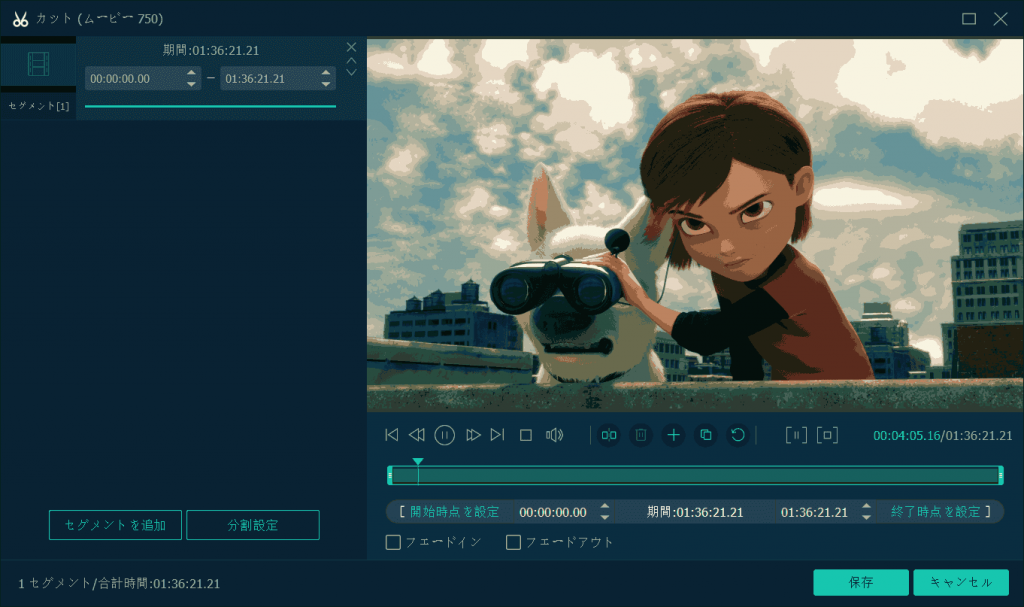Click the 保存 button
The image size is (1024, 607).
pyautogui.click(x=861, y=582)
